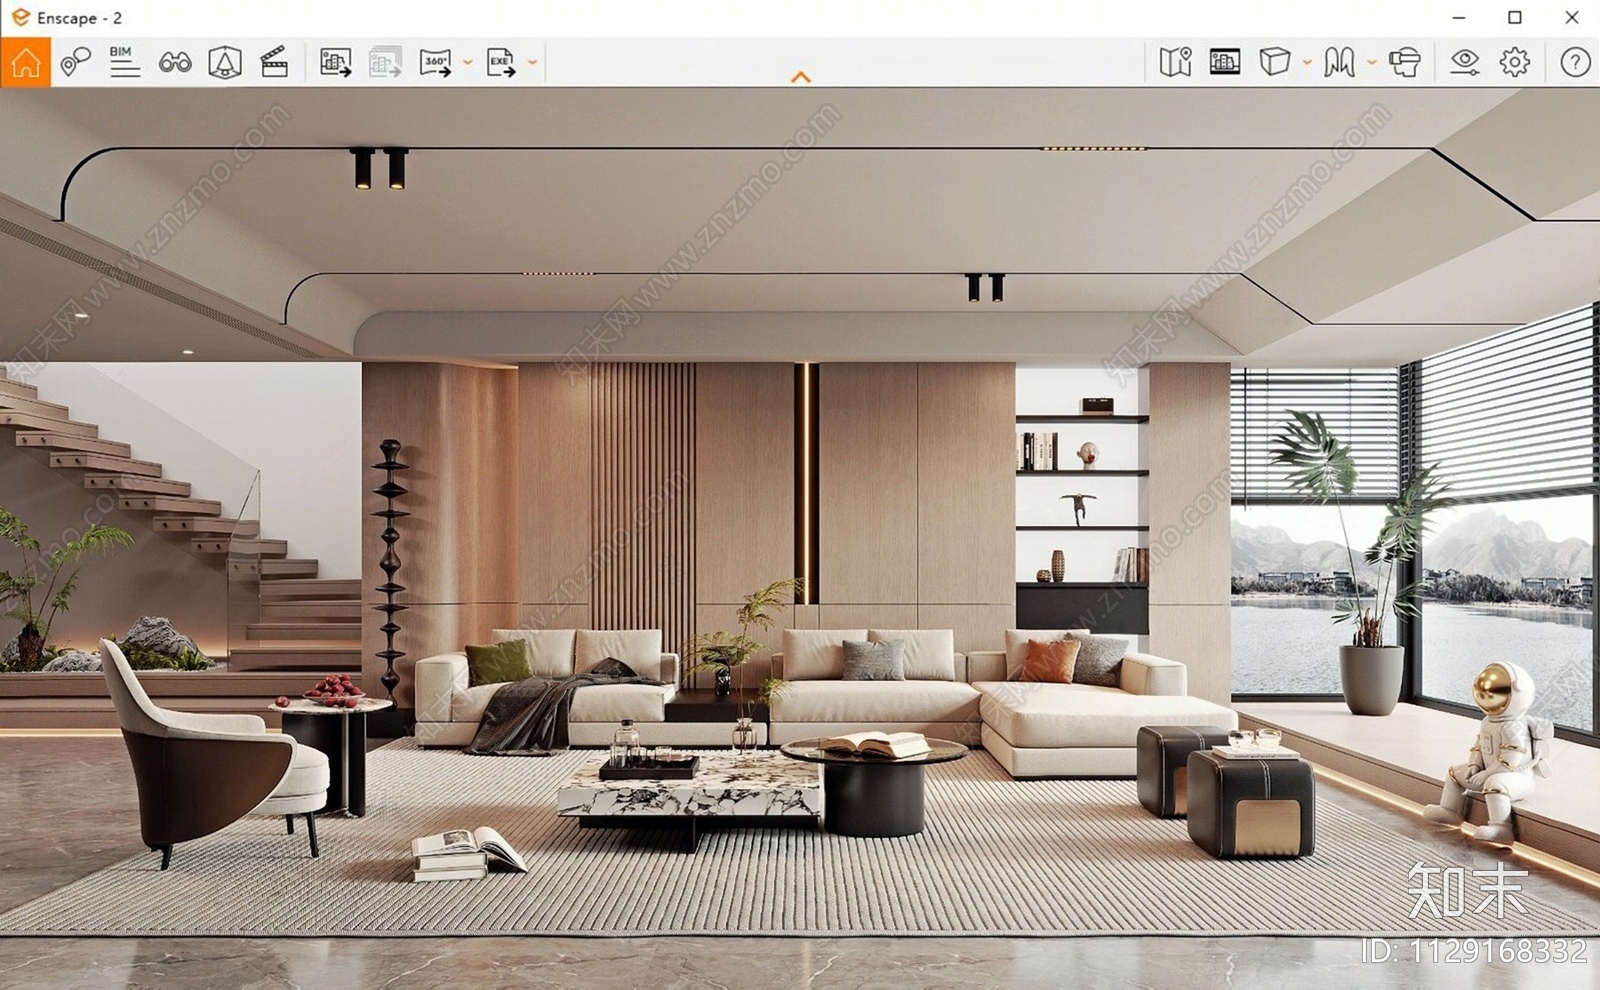
Task: Close the Enscape window
Action: 1572,18
